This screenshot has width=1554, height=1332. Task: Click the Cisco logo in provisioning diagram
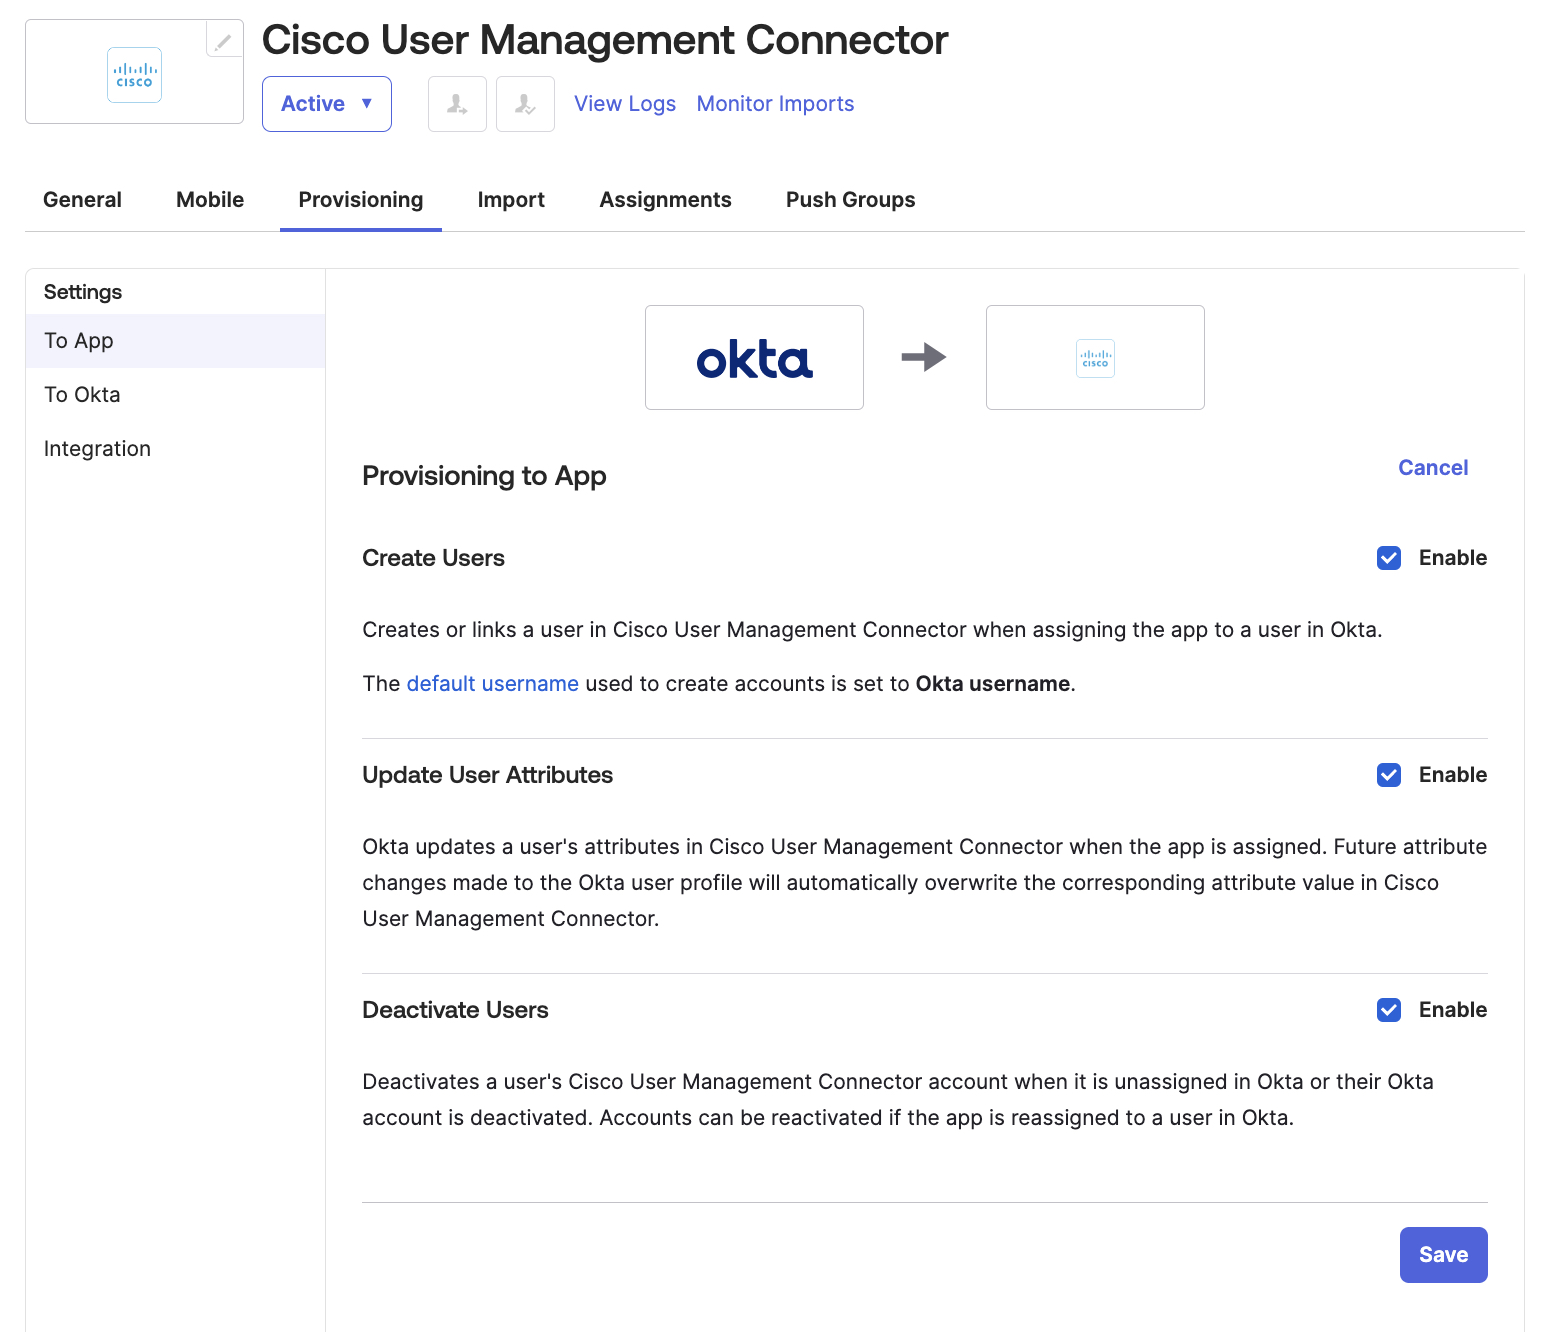pos(1095,357)
